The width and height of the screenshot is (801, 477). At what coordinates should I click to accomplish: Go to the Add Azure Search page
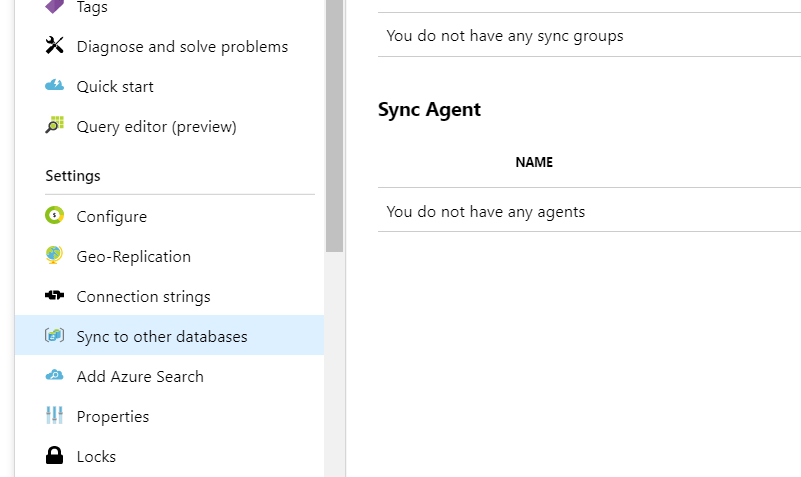[169, 376]
